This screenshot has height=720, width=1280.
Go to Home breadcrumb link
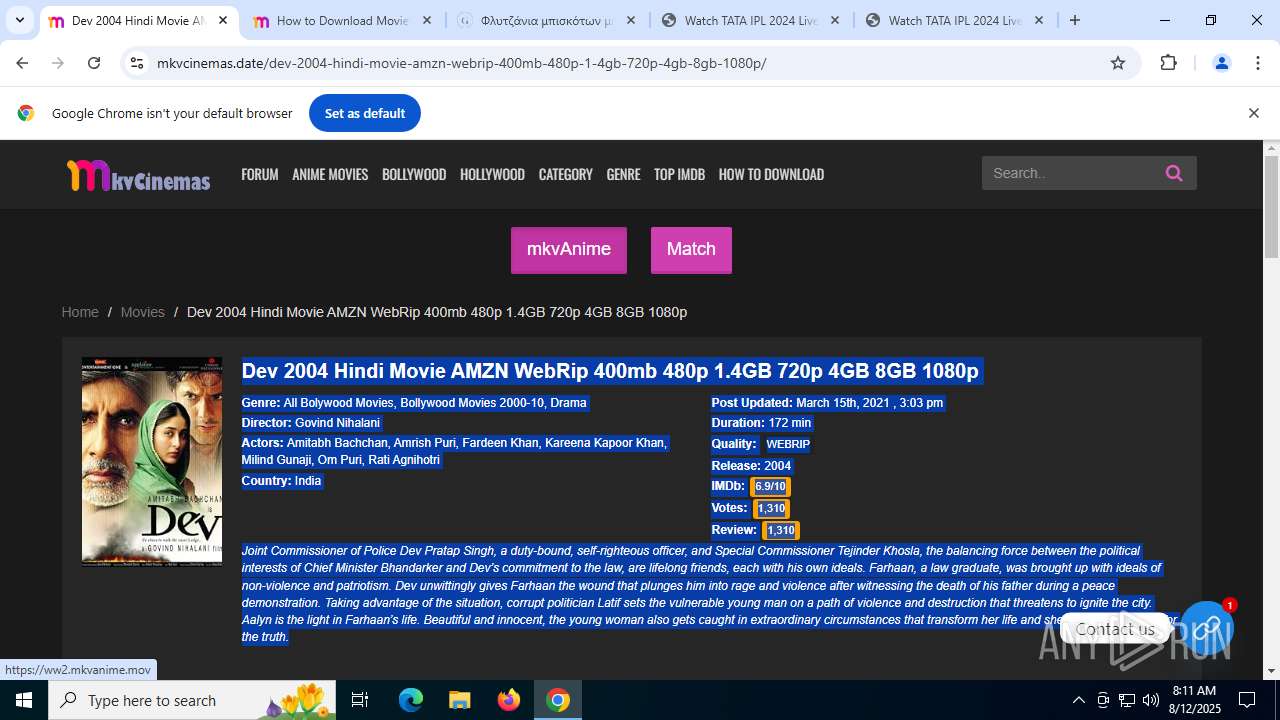[x=80, y=312]
